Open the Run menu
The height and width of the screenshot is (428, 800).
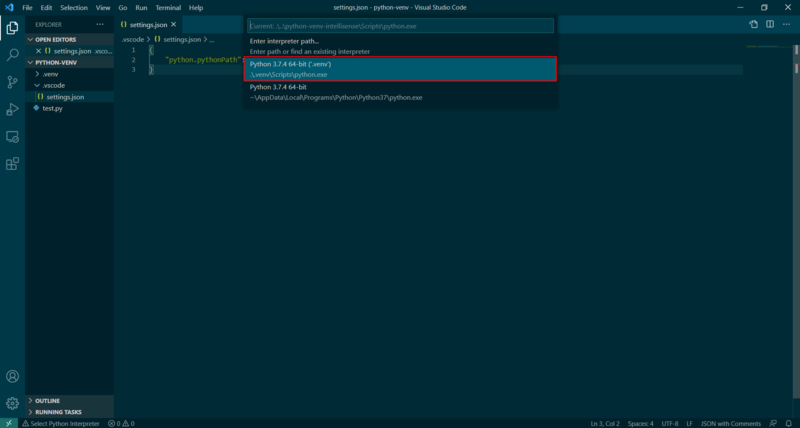click(141, 8)
